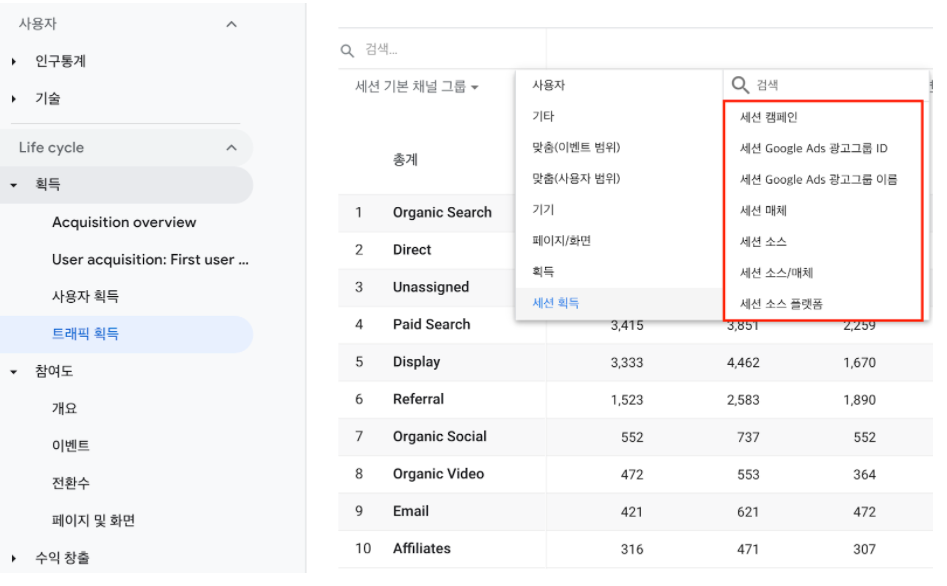Viewport: 947px width, 586px height.
Task: Open the 페이지 및 화면 report
Action: (93, 521)
